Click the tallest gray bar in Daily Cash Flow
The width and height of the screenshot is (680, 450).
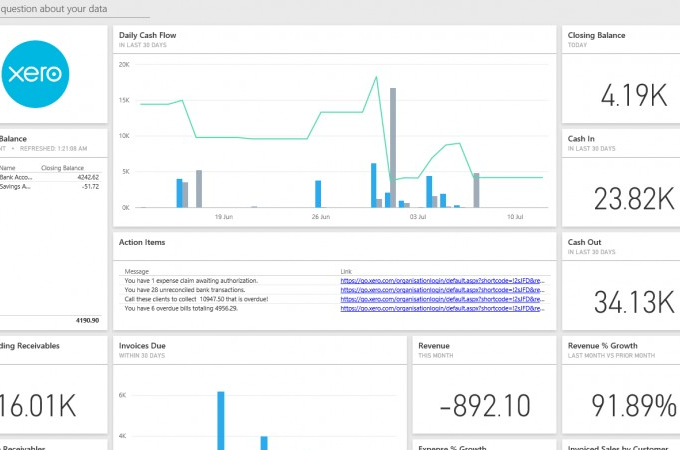coord(394,147)
